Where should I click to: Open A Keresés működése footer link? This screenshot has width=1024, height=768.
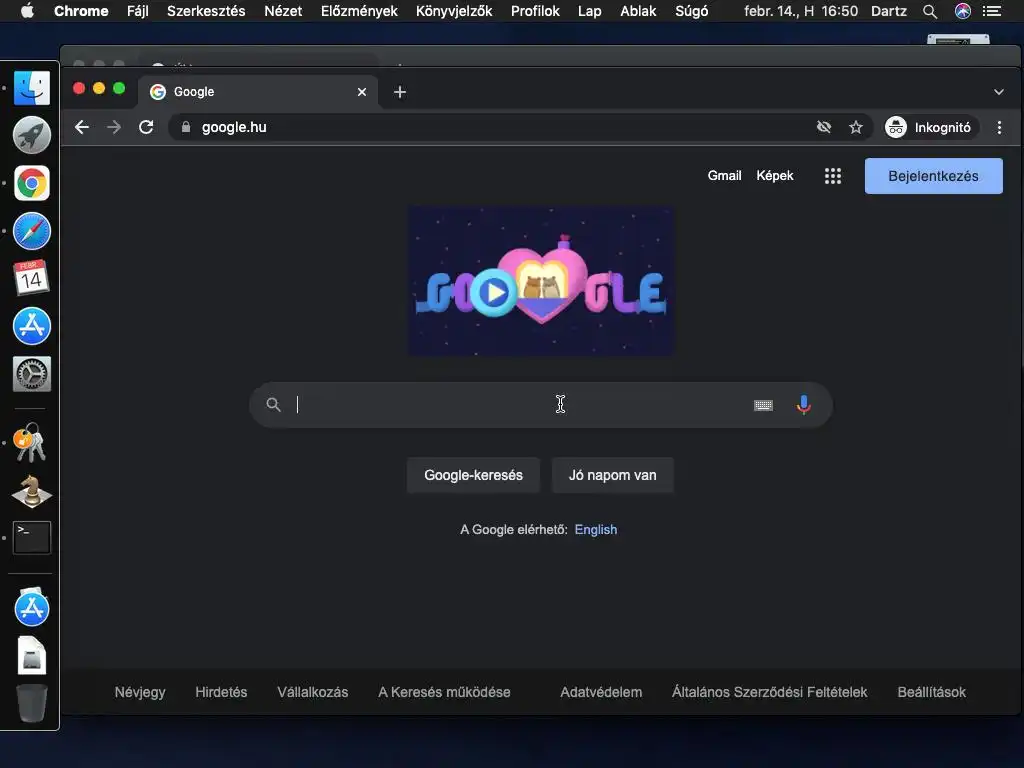click(444, 692)
